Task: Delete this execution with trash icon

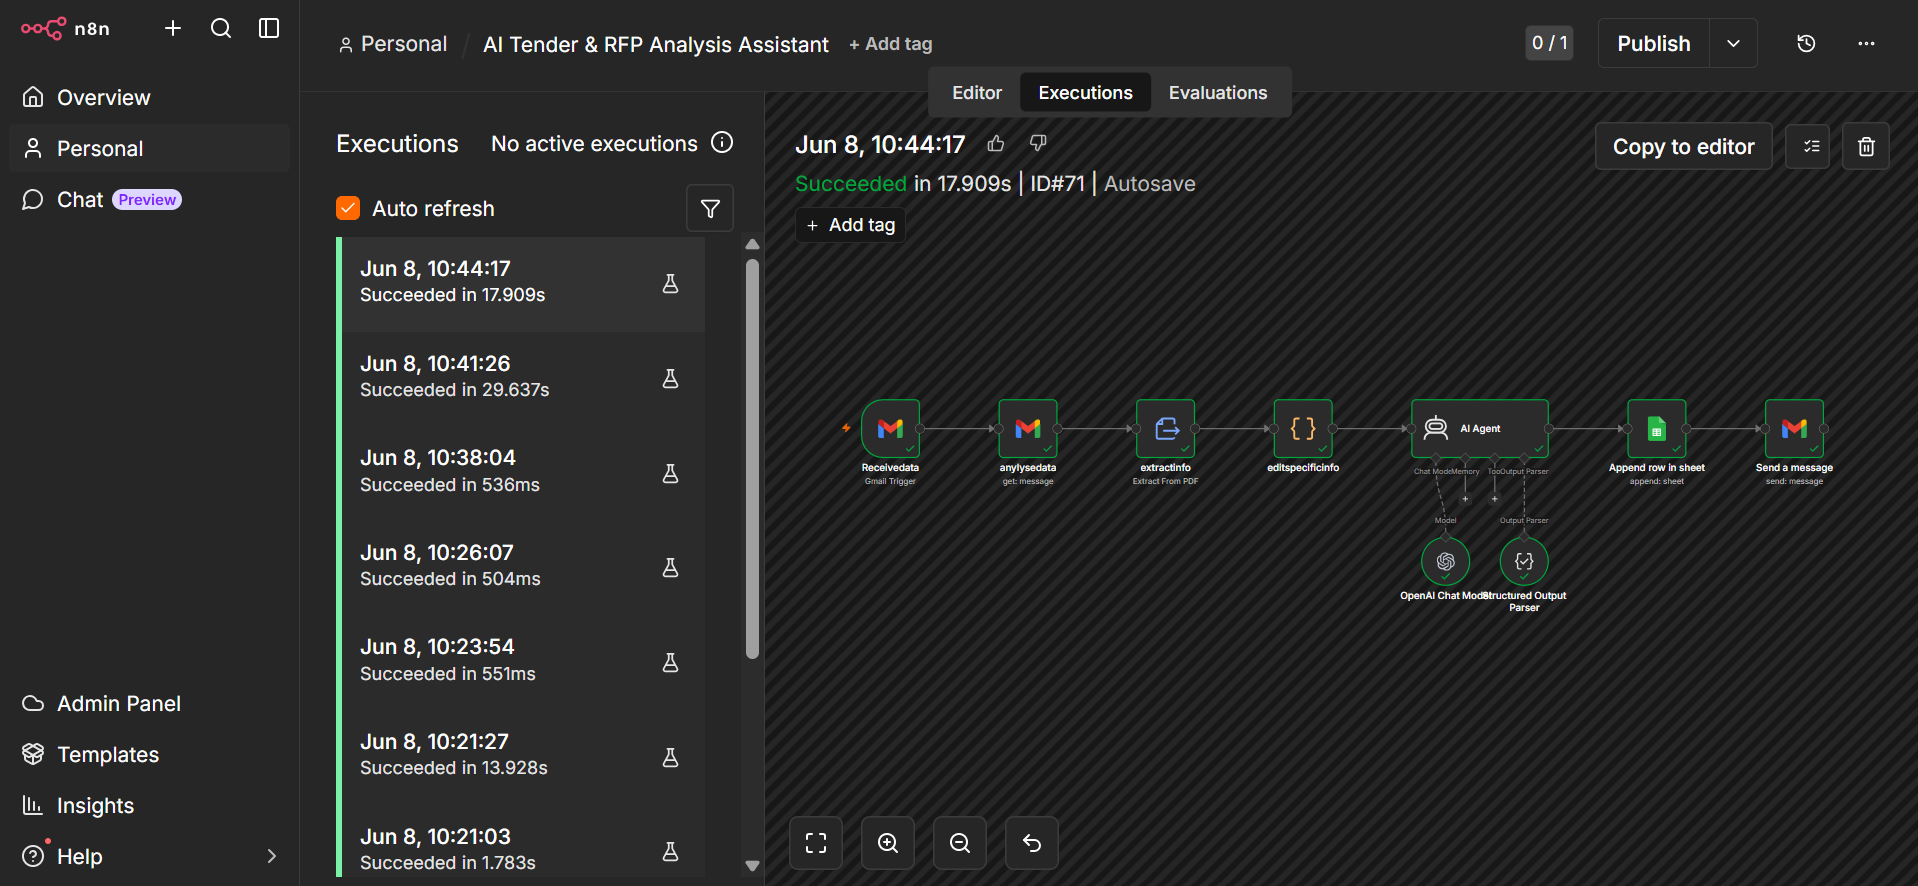Action: 1866,146
